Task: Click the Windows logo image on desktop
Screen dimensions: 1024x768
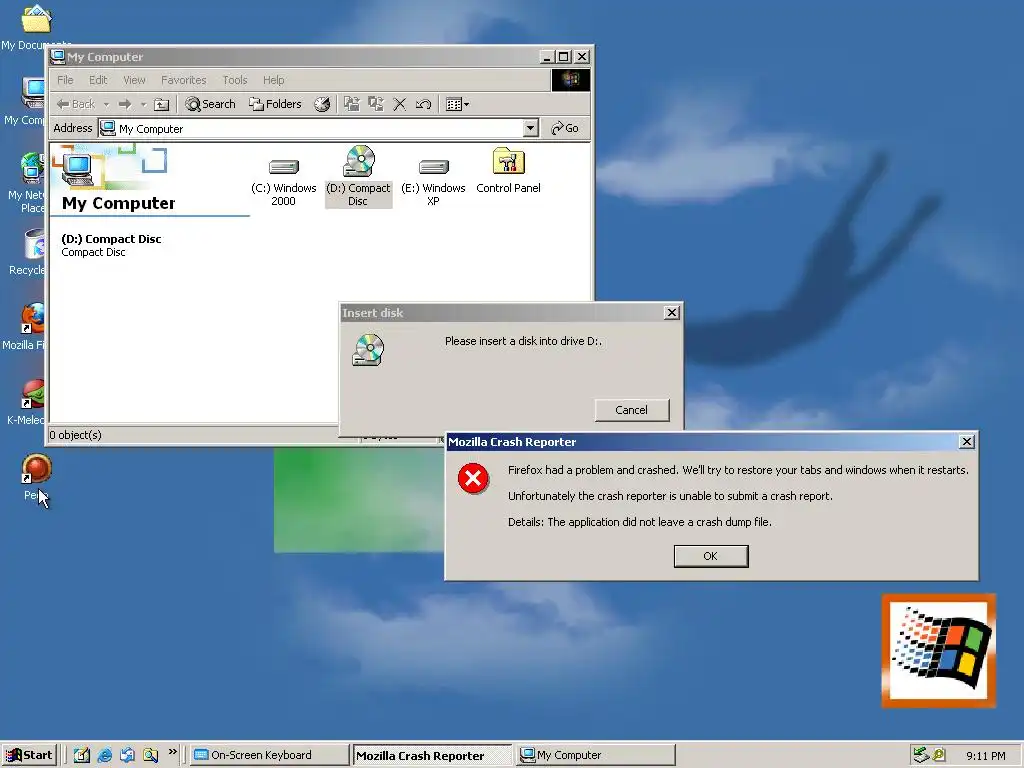Action: (939, 651)
